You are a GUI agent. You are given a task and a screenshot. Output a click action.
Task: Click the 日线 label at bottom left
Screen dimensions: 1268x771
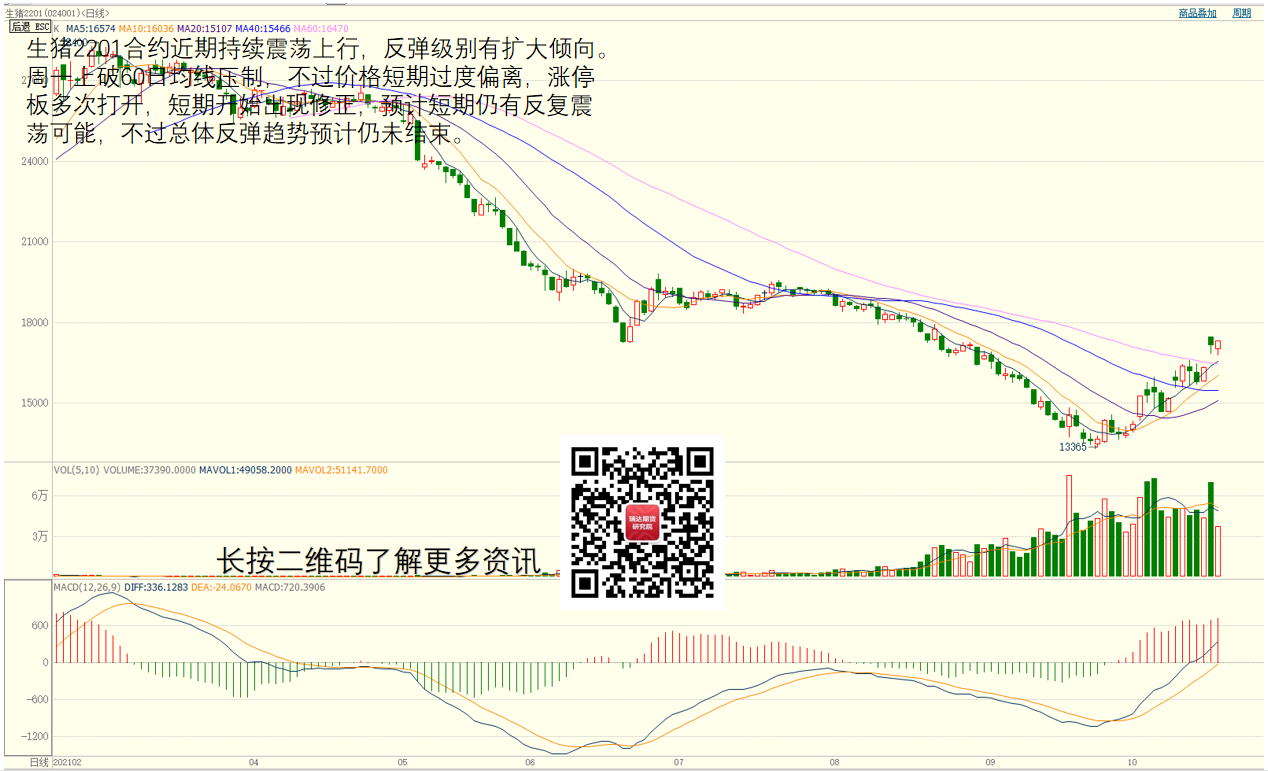tap(39, 762)
